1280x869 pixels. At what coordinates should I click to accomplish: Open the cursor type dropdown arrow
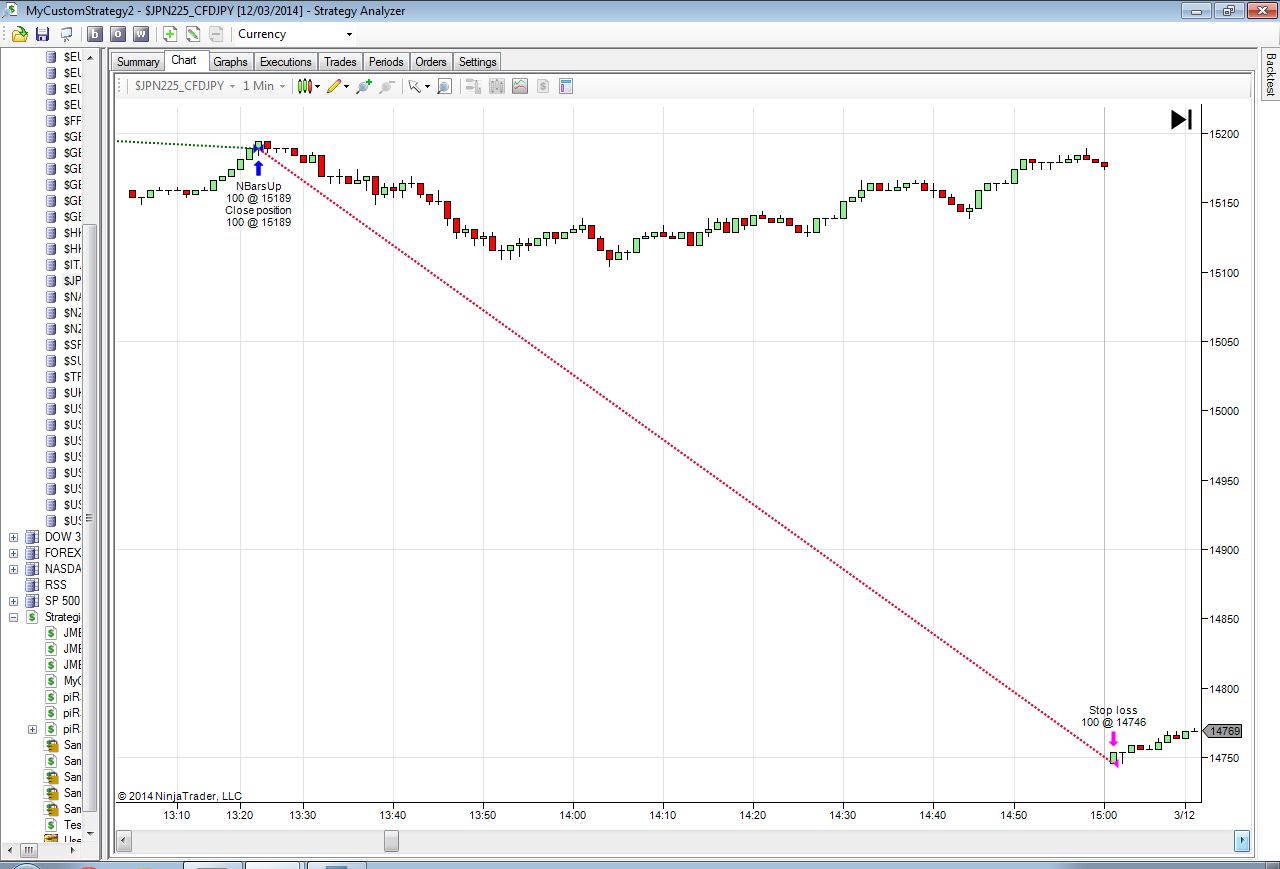(427, 86)
